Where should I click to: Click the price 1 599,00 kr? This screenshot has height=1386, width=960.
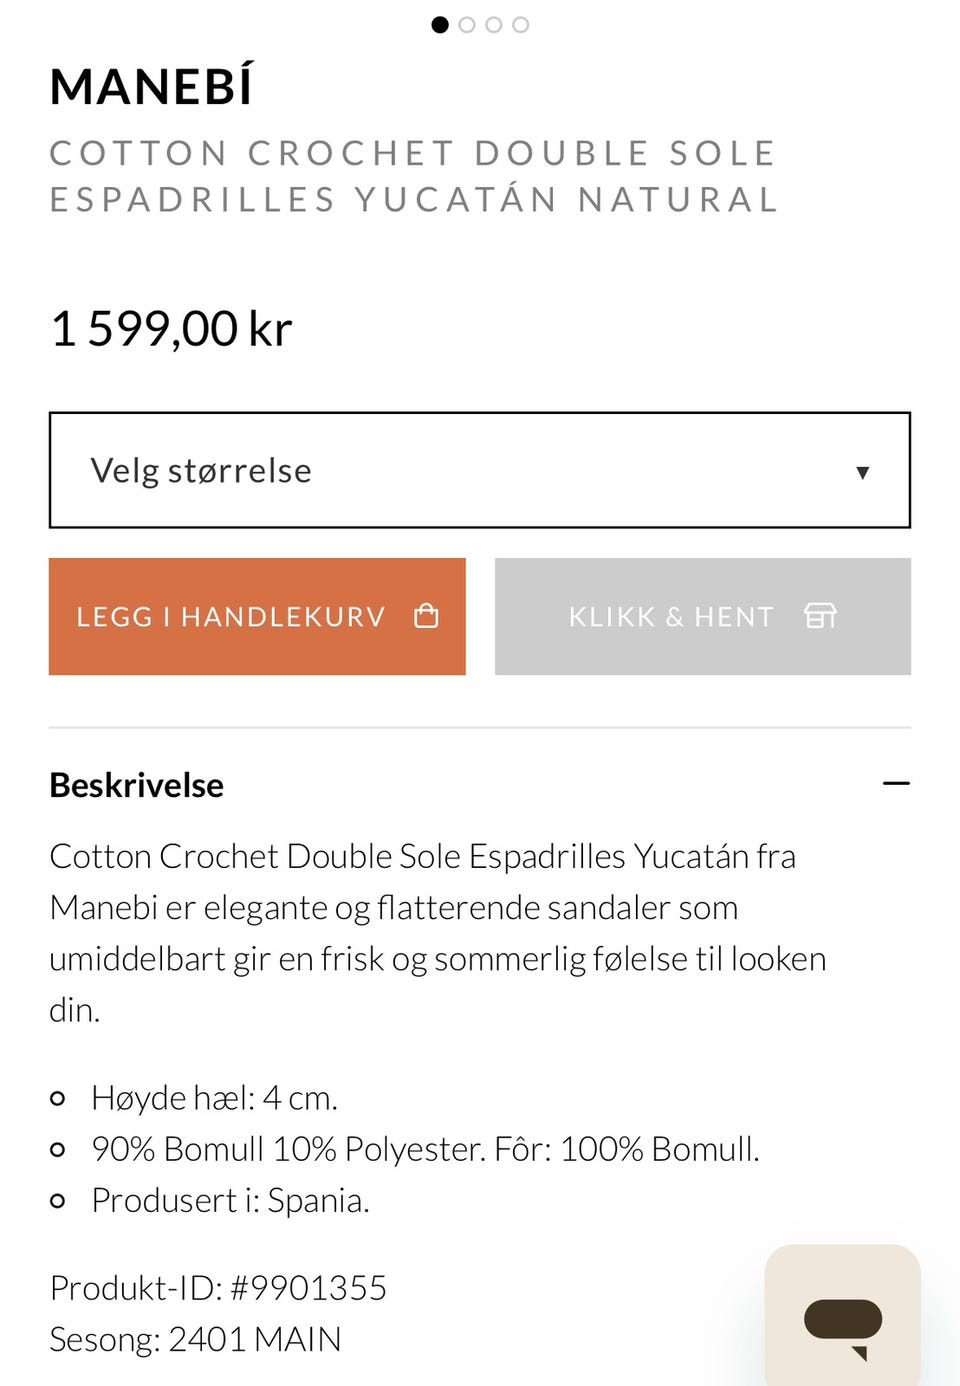click(171, 329)
